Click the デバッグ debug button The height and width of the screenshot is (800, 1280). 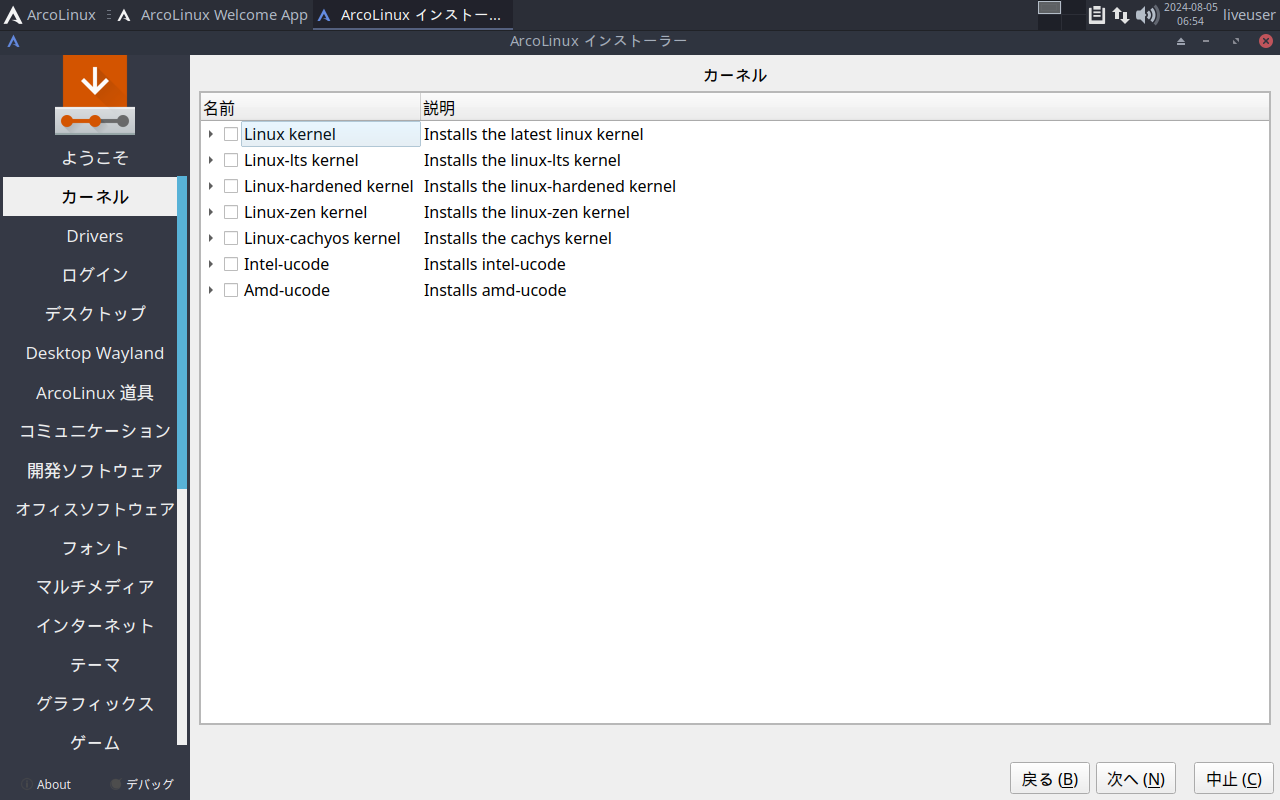tap(142, 785)
